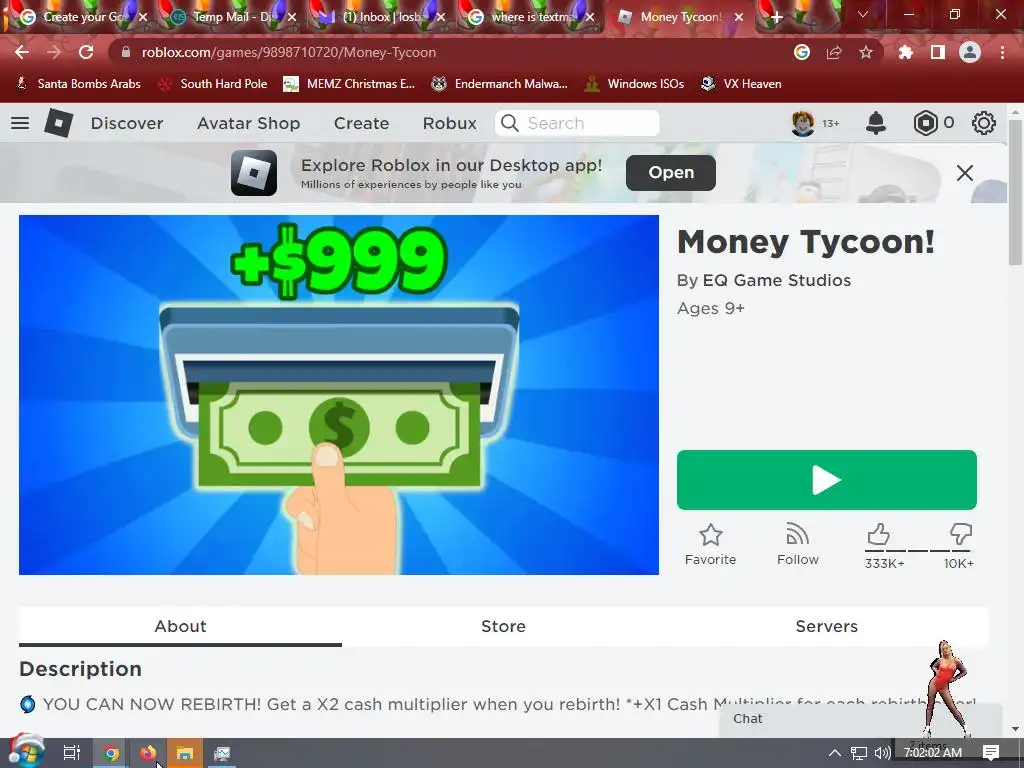
Task: Click the like/dislike vote ratio bar
Action: pyautogui.click(x=920, y=551)
